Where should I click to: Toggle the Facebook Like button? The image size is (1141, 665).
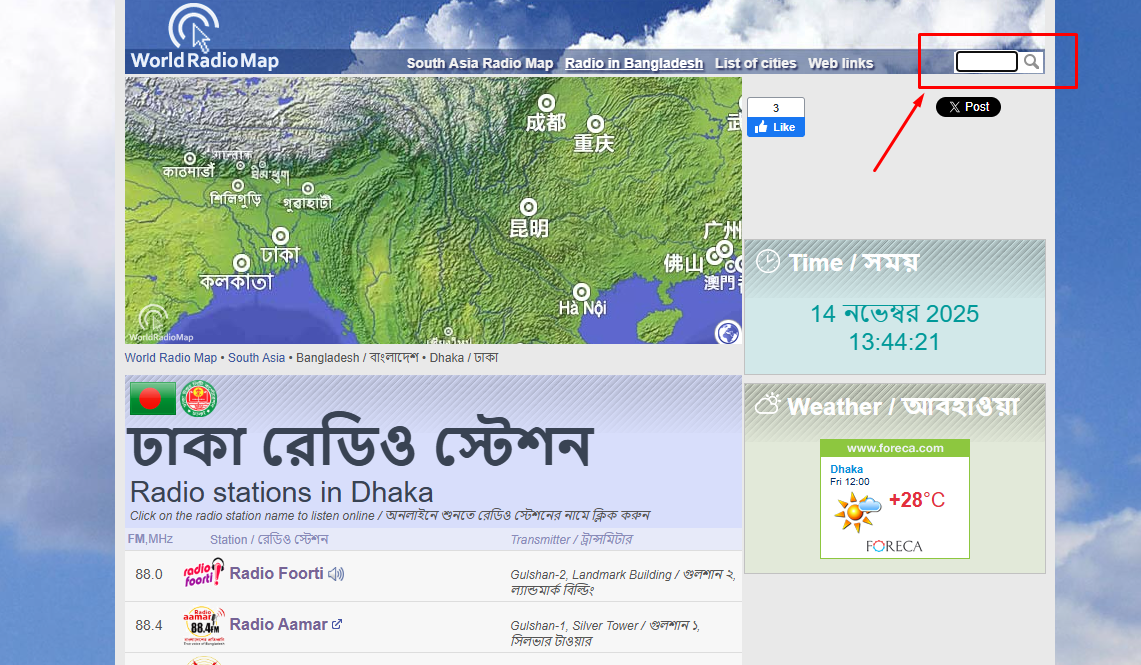775,127
